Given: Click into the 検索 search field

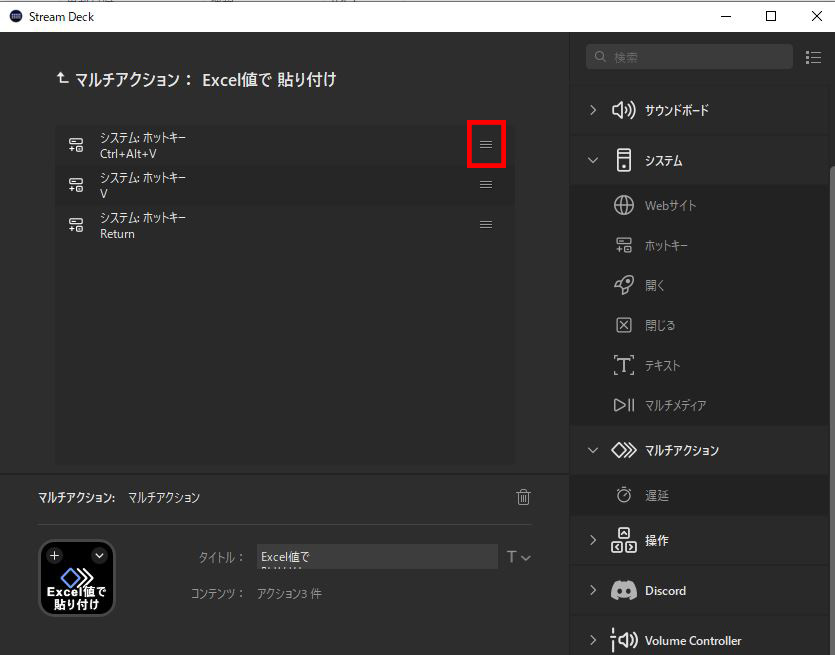Looking at the screenshot, I should pyautogui.click(x=689, y=57).
